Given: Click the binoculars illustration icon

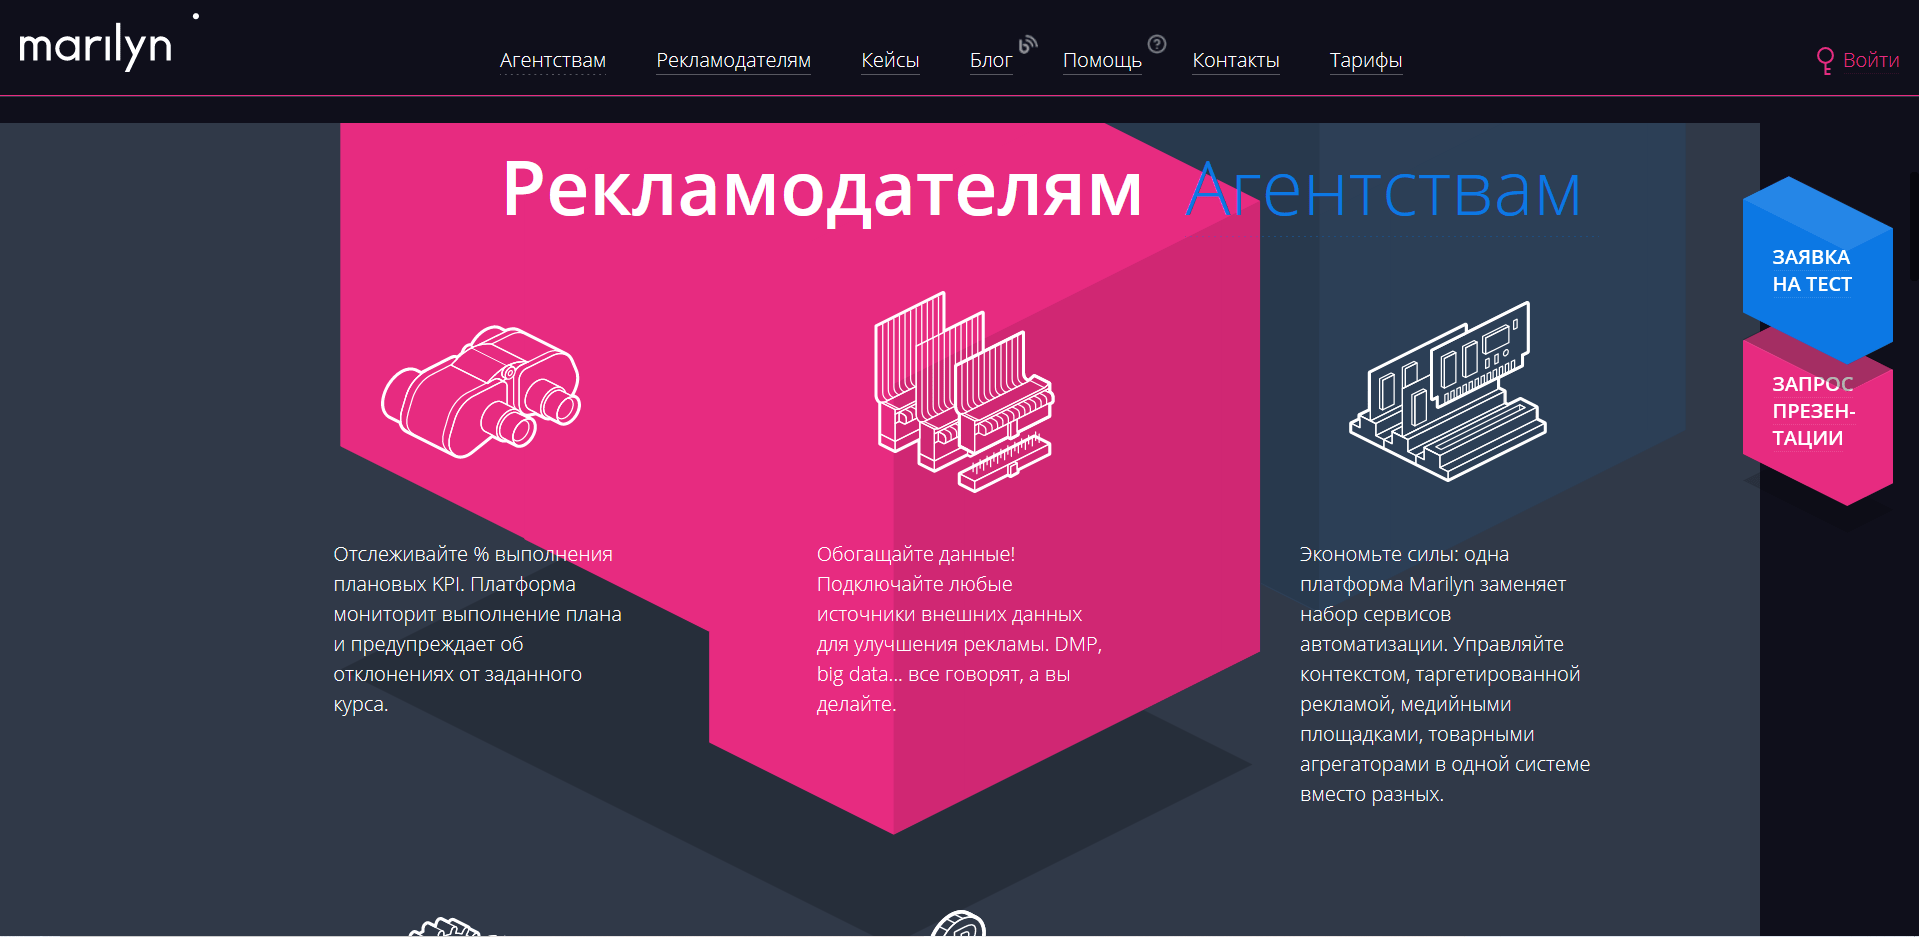Looking at the screenshot, I should point(481,391).
